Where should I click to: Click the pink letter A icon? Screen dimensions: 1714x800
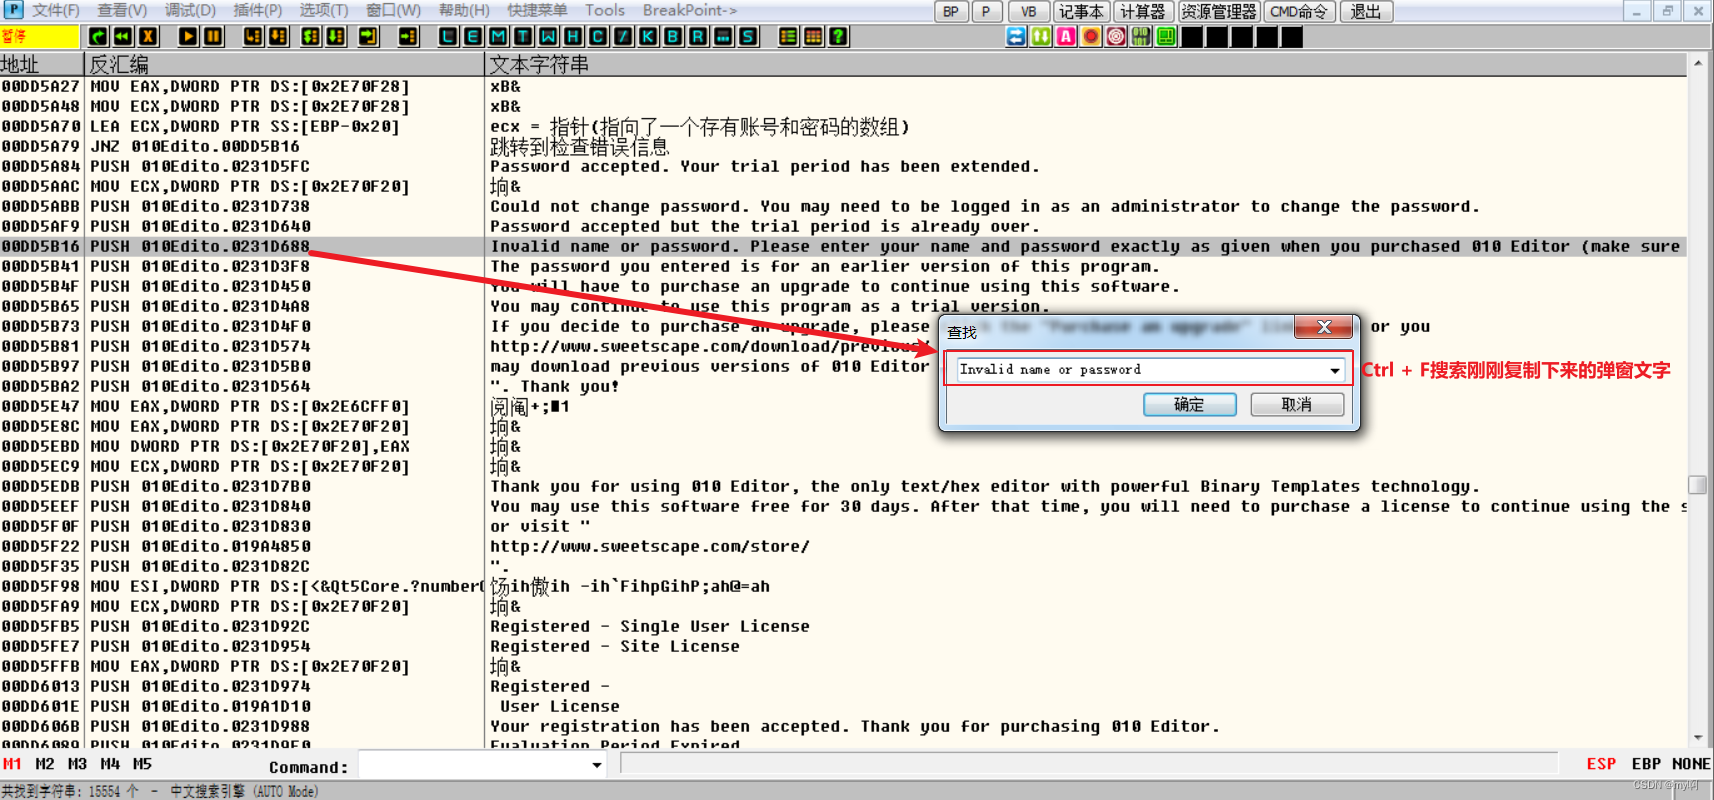pyautogui.click(x=1066, y=37)
